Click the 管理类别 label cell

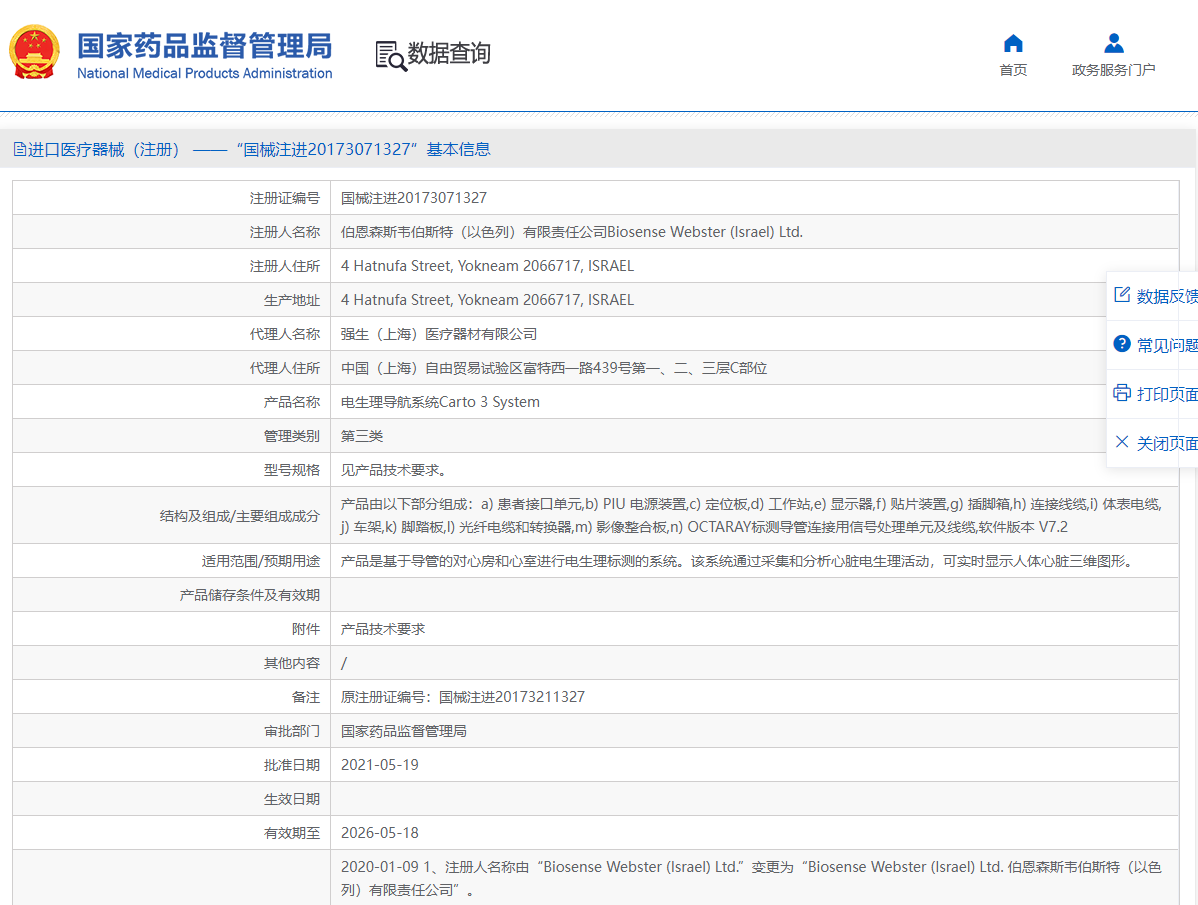tap(171, 436)
